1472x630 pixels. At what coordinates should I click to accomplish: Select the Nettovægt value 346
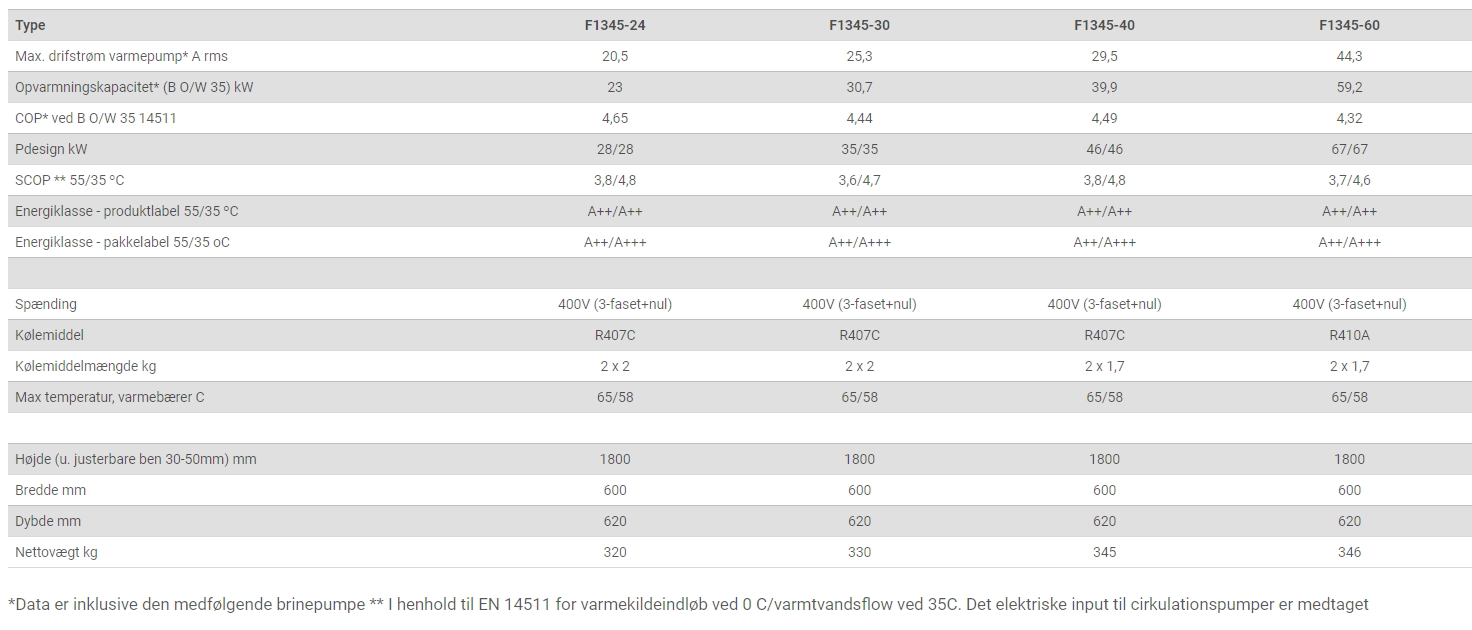click(x=1349, y=552)
